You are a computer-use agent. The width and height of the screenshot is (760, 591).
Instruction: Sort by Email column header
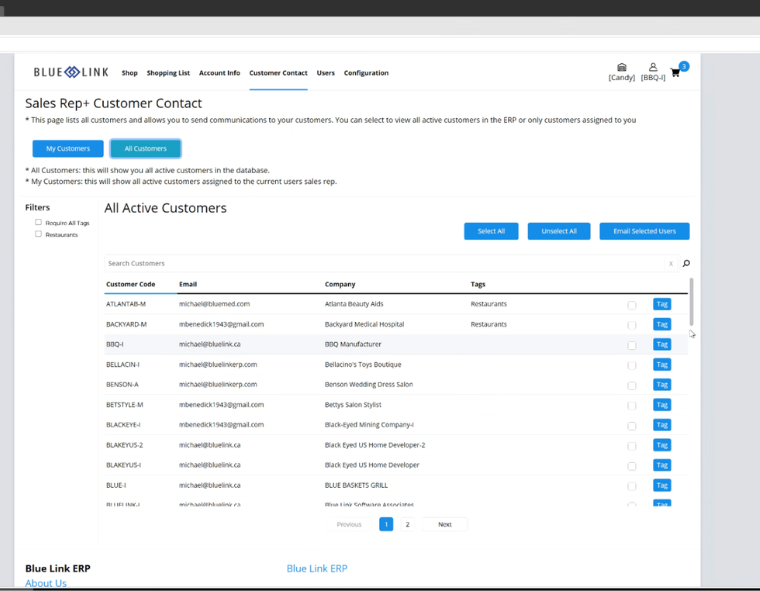188,284
